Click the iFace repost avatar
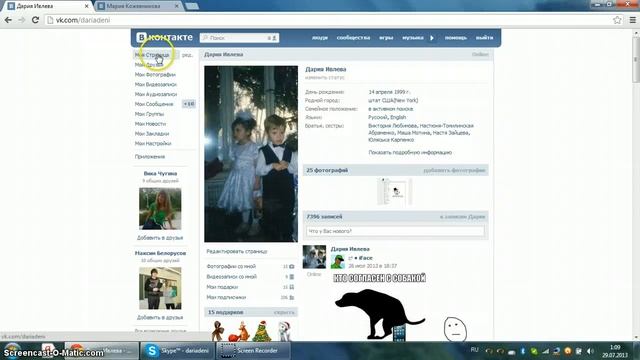The image size is (640, 360). pos(338,261)
